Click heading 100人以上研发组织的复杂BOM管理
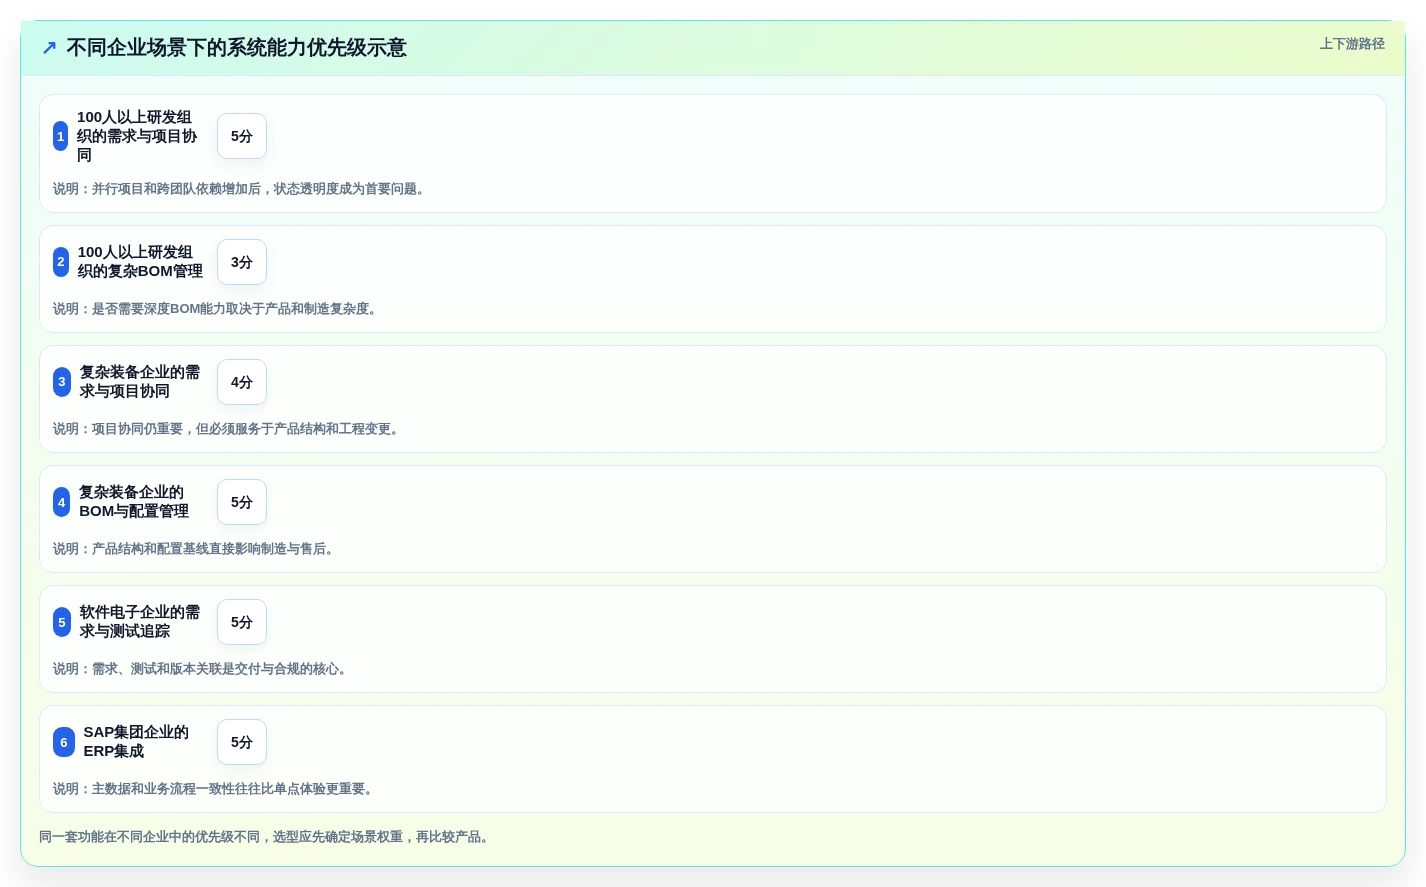 pos(140,262)
